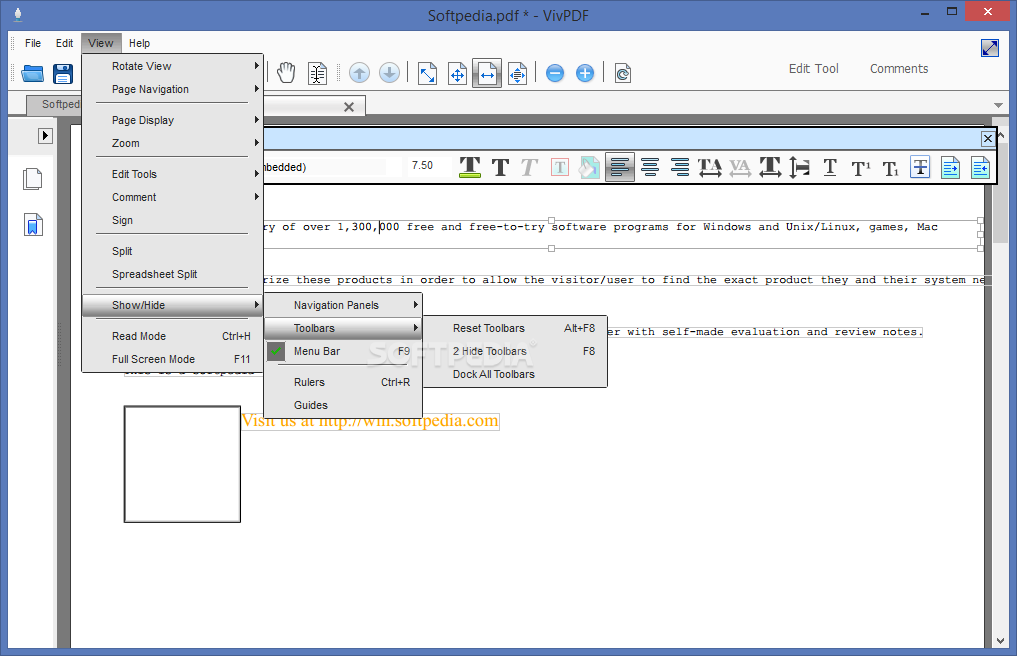Click the fit visible content icon
The image size is (1017, 656).
[518, 73]
